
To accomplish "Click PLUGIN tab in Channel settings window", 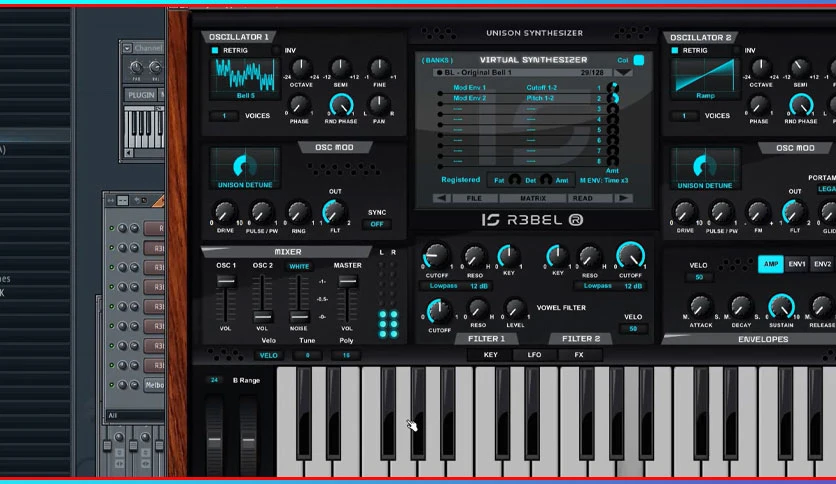I will tap(141, 95).
